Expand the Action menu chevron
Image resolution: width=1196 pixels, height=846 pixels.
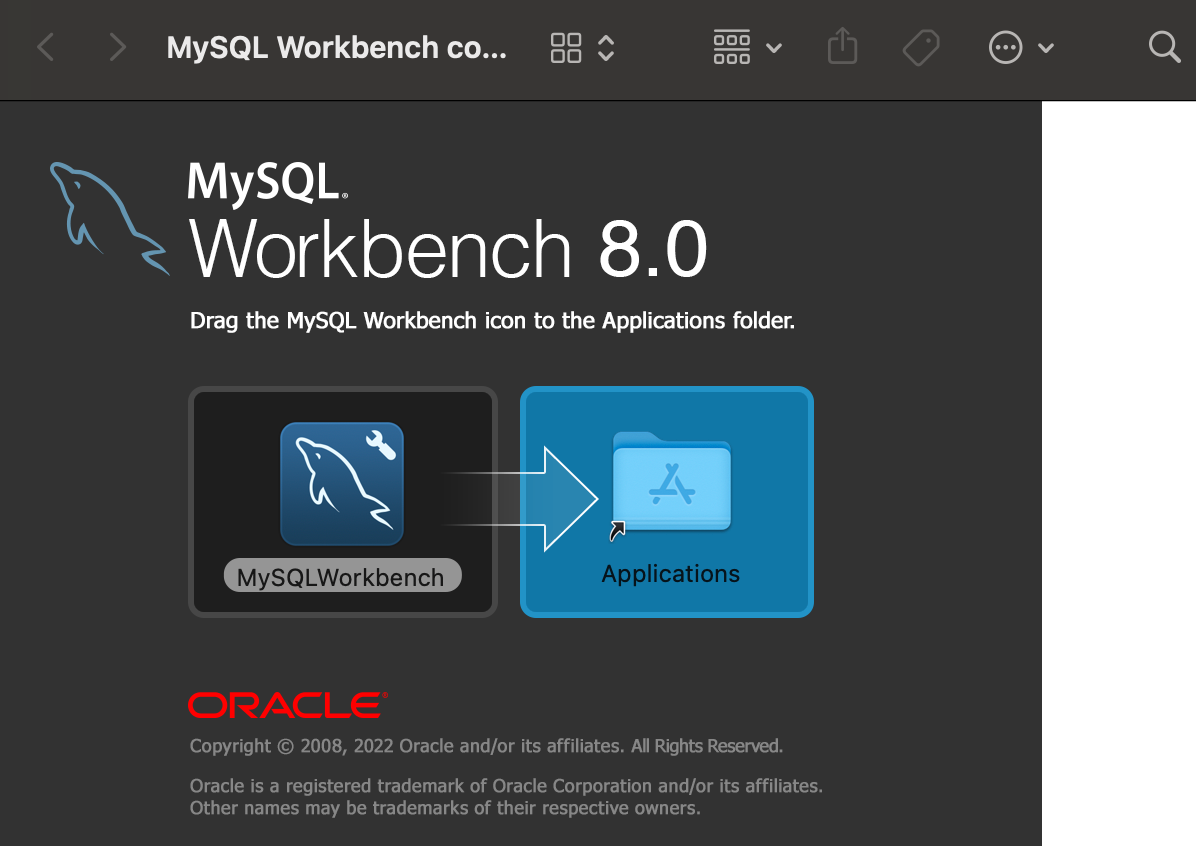point(1046,48)
